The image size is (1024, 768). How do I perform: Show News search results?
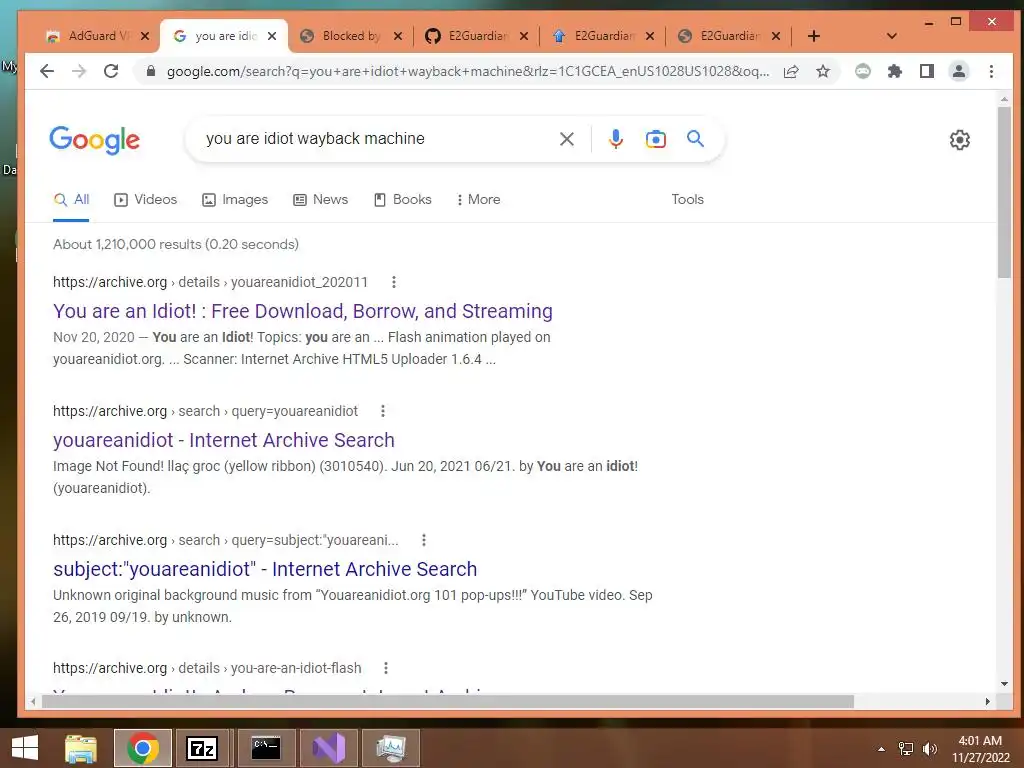click(x=321, y=199)
